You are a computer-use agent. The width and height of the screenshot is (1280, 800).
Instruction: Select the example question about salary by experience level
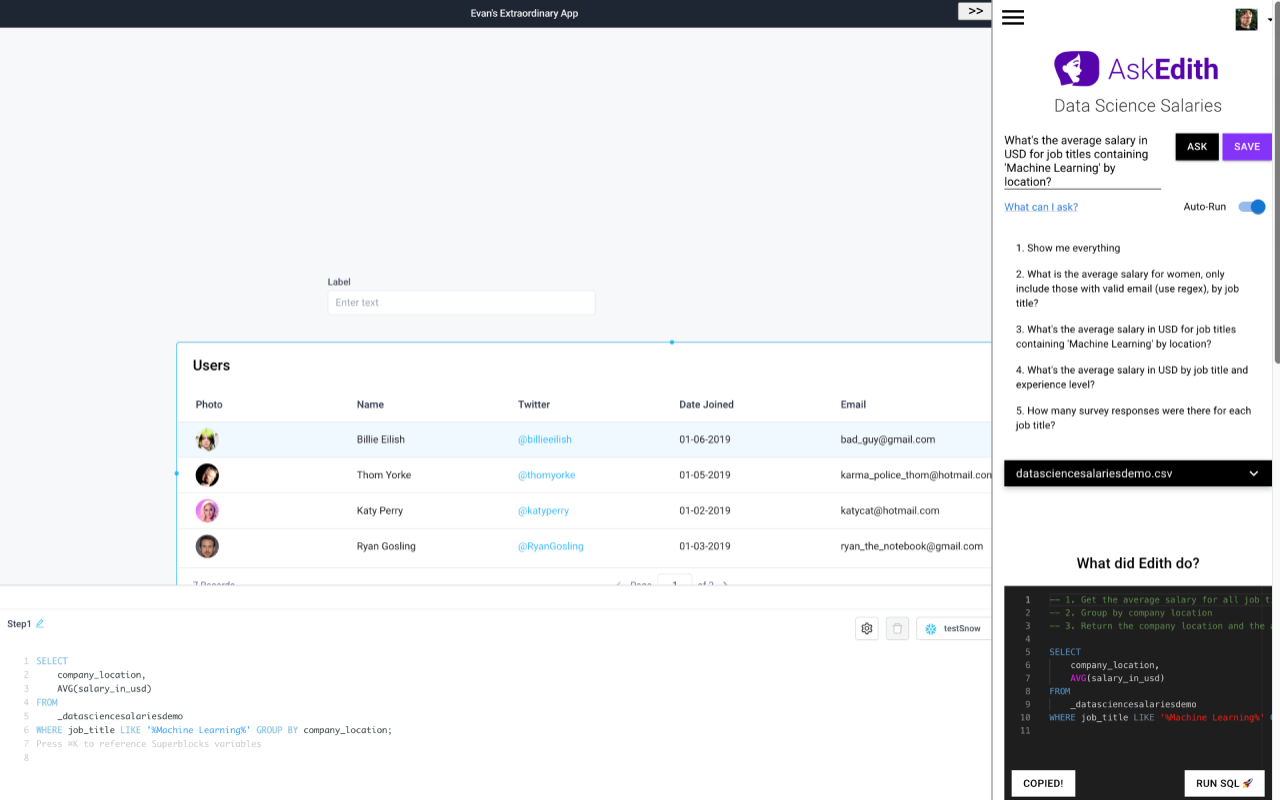point(1132,377)
